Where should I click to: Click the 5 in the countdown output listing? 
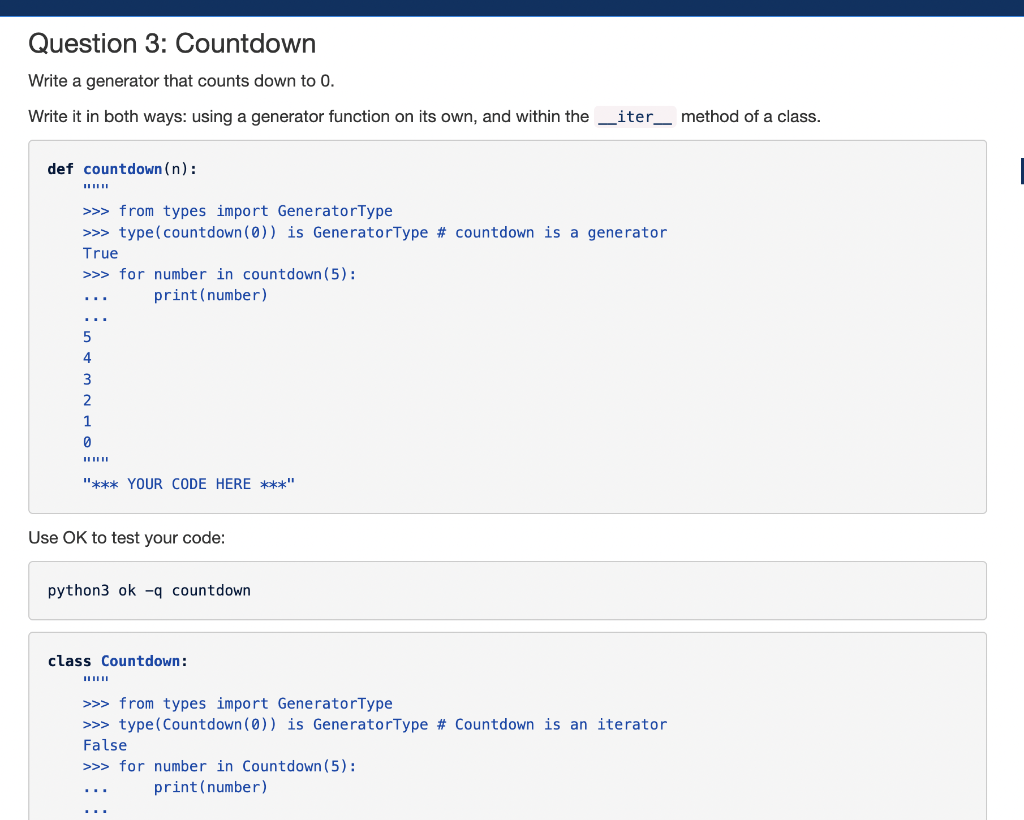86,337
